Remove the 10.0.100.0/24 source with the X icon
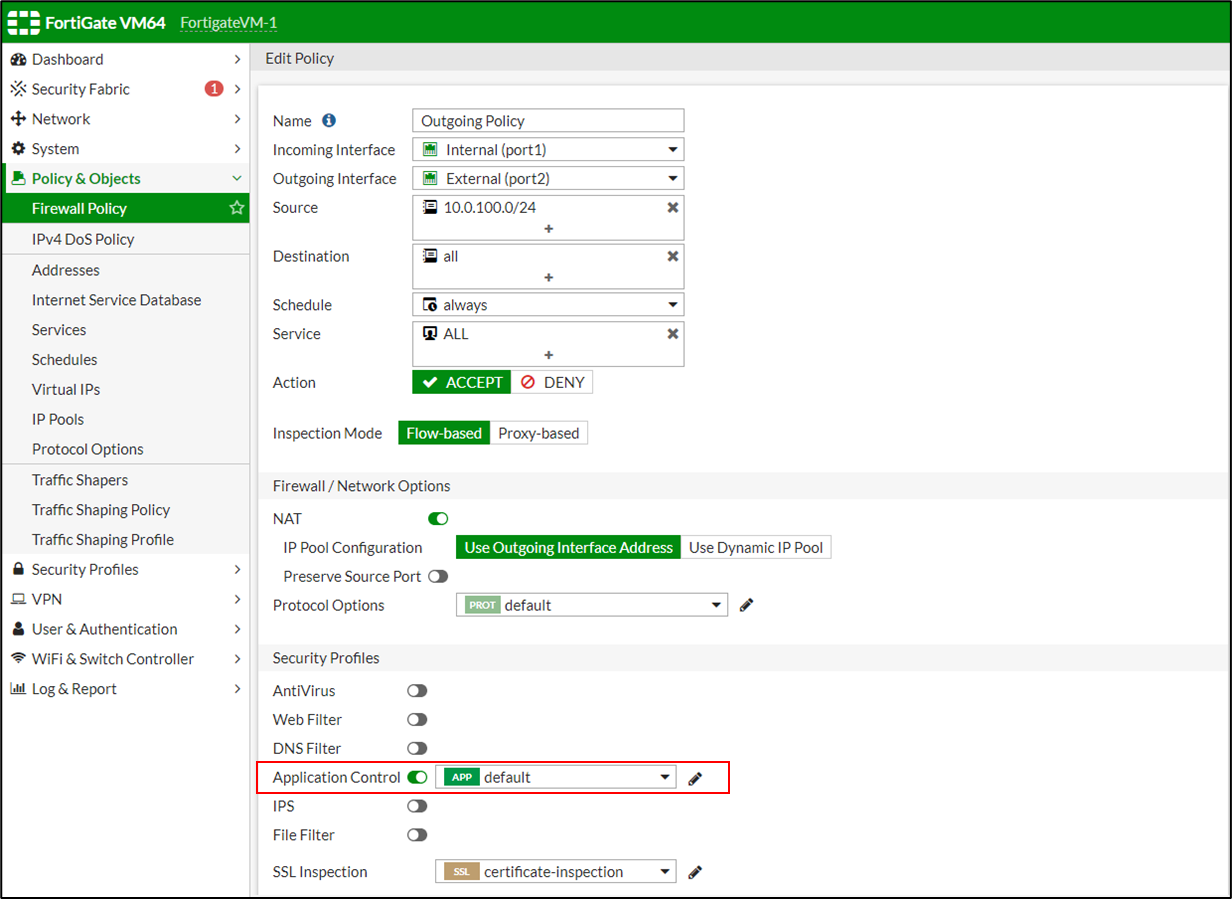Viewport: 1232px width, 899px height. pos(672,208)
